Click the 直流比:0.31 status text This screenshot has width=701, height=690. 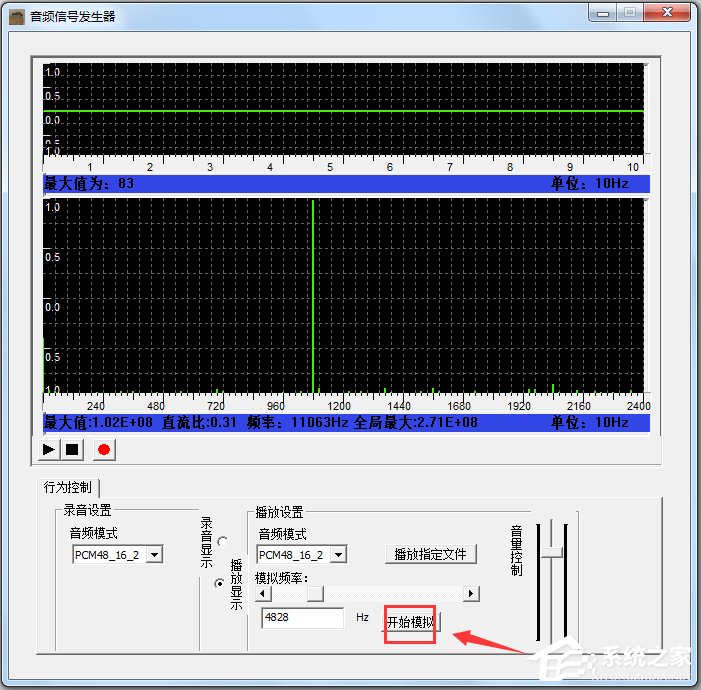point(199,422)
